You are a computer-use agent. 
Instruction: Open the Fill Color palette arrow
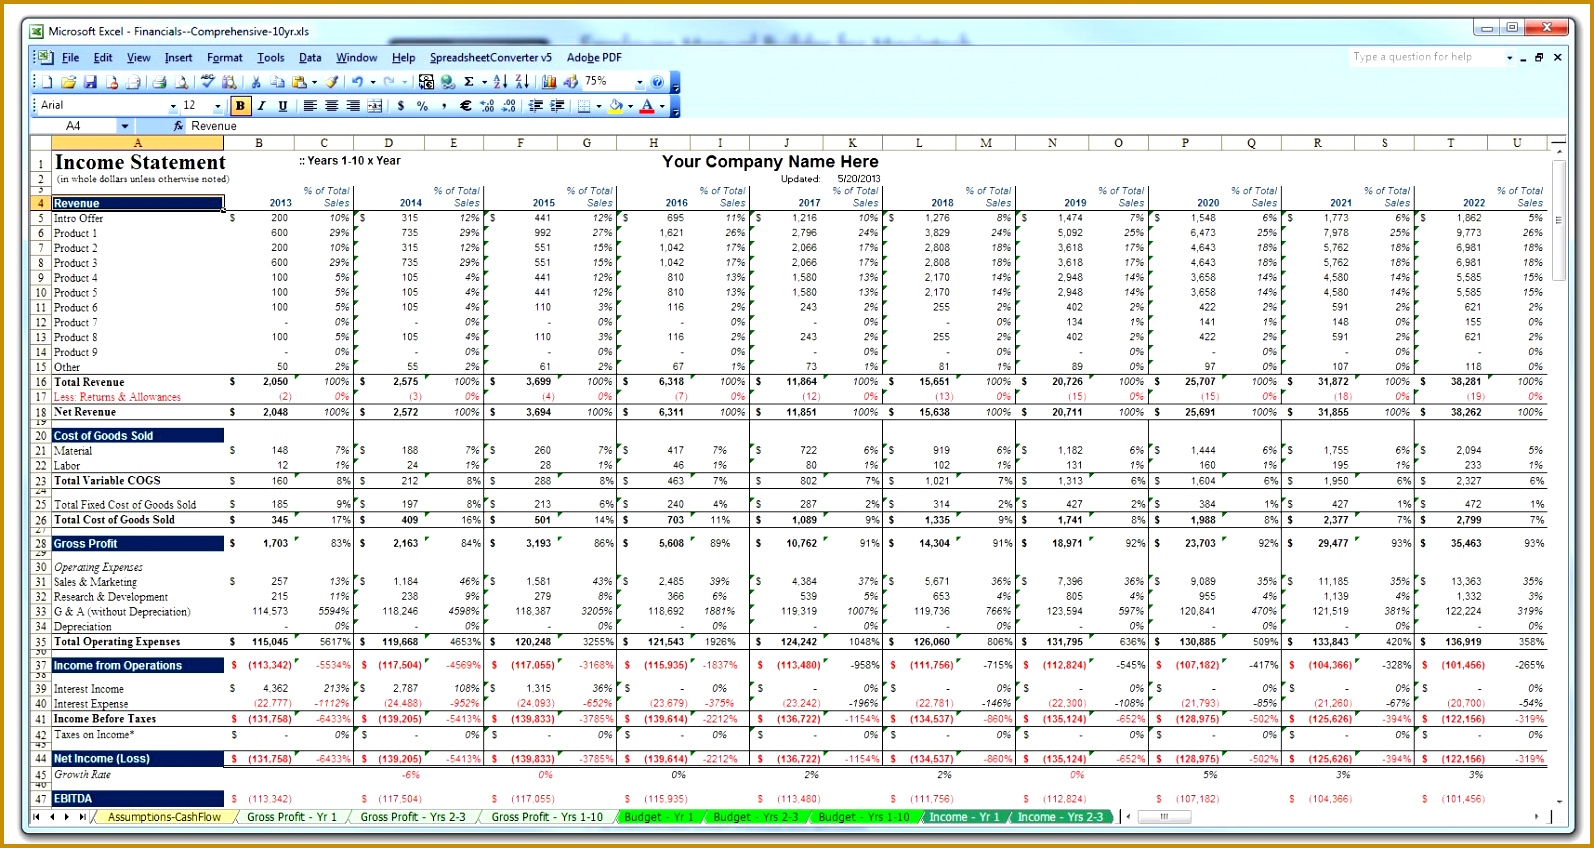point(630,106)
